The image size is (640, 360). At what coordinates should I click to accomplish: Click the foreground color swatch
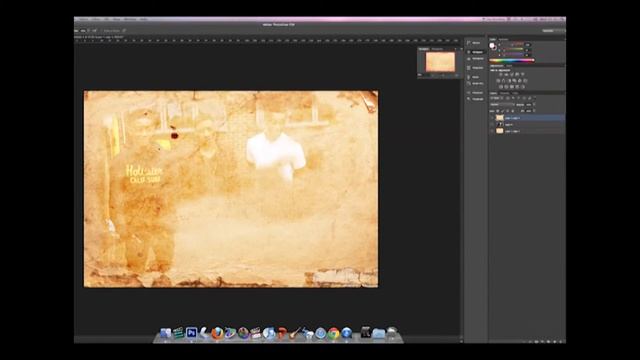[x=492, y=45]
